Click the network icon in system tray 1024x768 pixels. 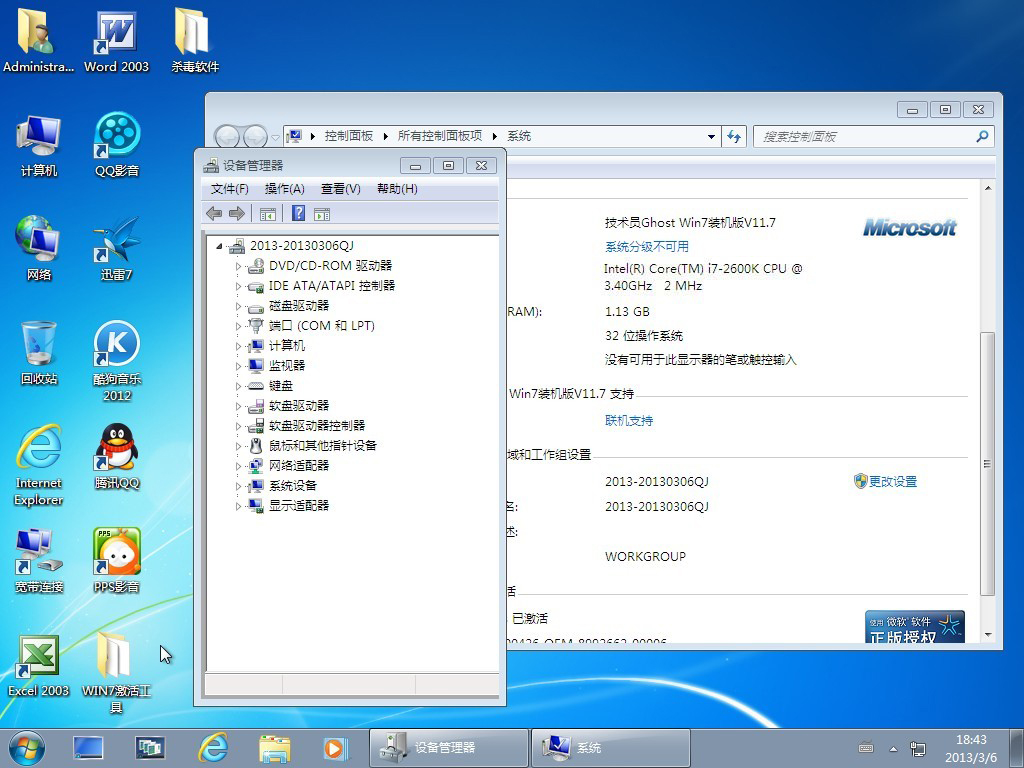[x=918, y=748]
